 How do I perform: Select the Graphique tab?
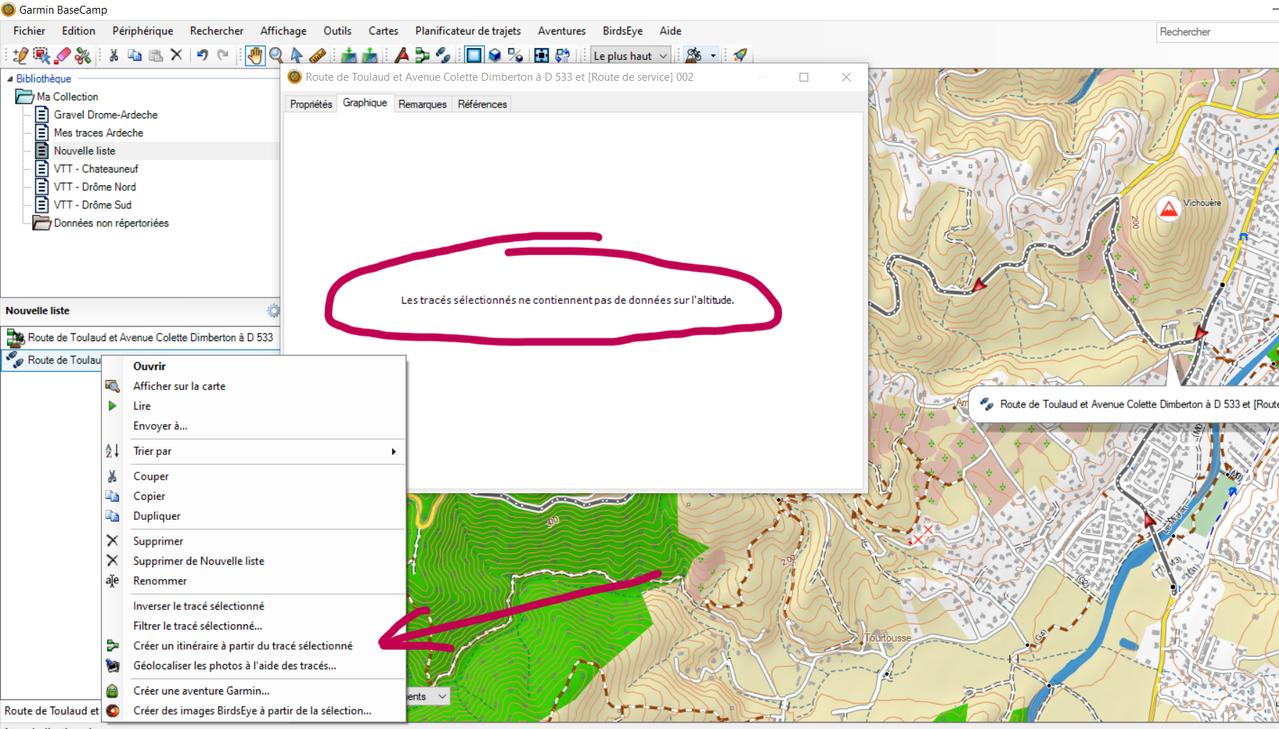click(365, 103)
